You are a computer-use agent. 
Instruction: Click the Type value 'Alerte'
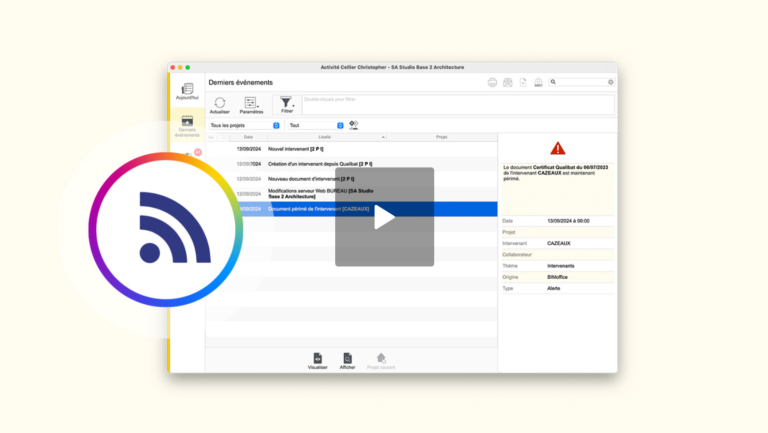click(x=553, y=289)
